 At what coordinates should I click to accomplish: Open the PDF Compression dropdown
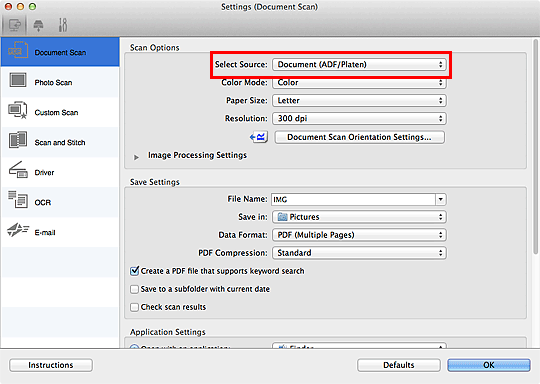359,253
